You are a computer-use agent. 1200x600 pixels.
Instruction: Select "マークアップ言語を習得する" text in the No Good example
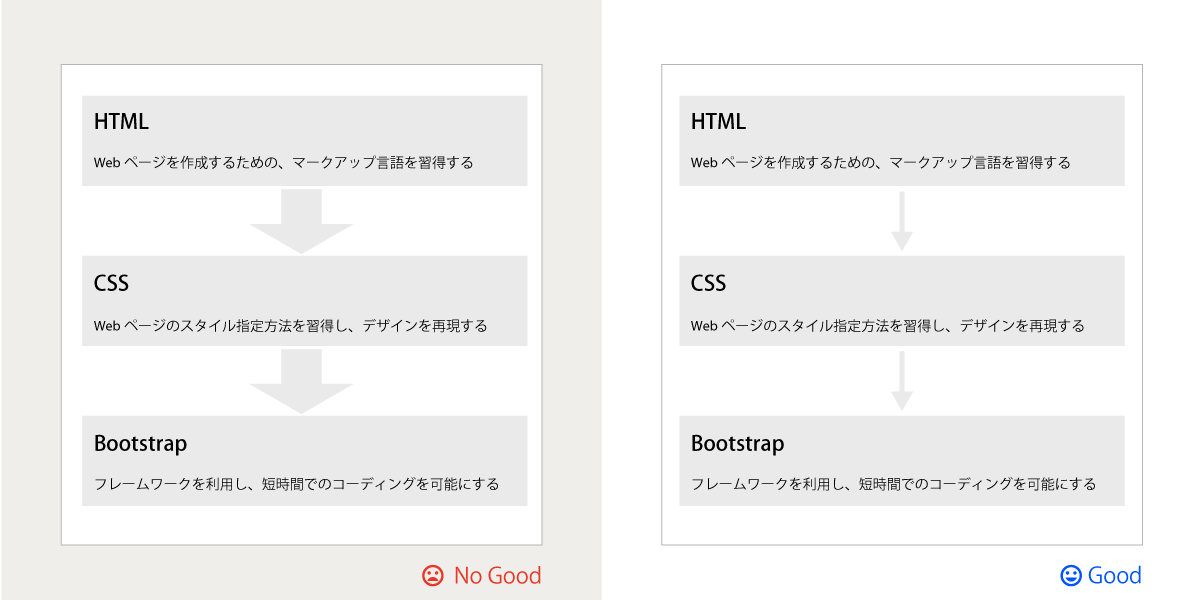[383, 162]
